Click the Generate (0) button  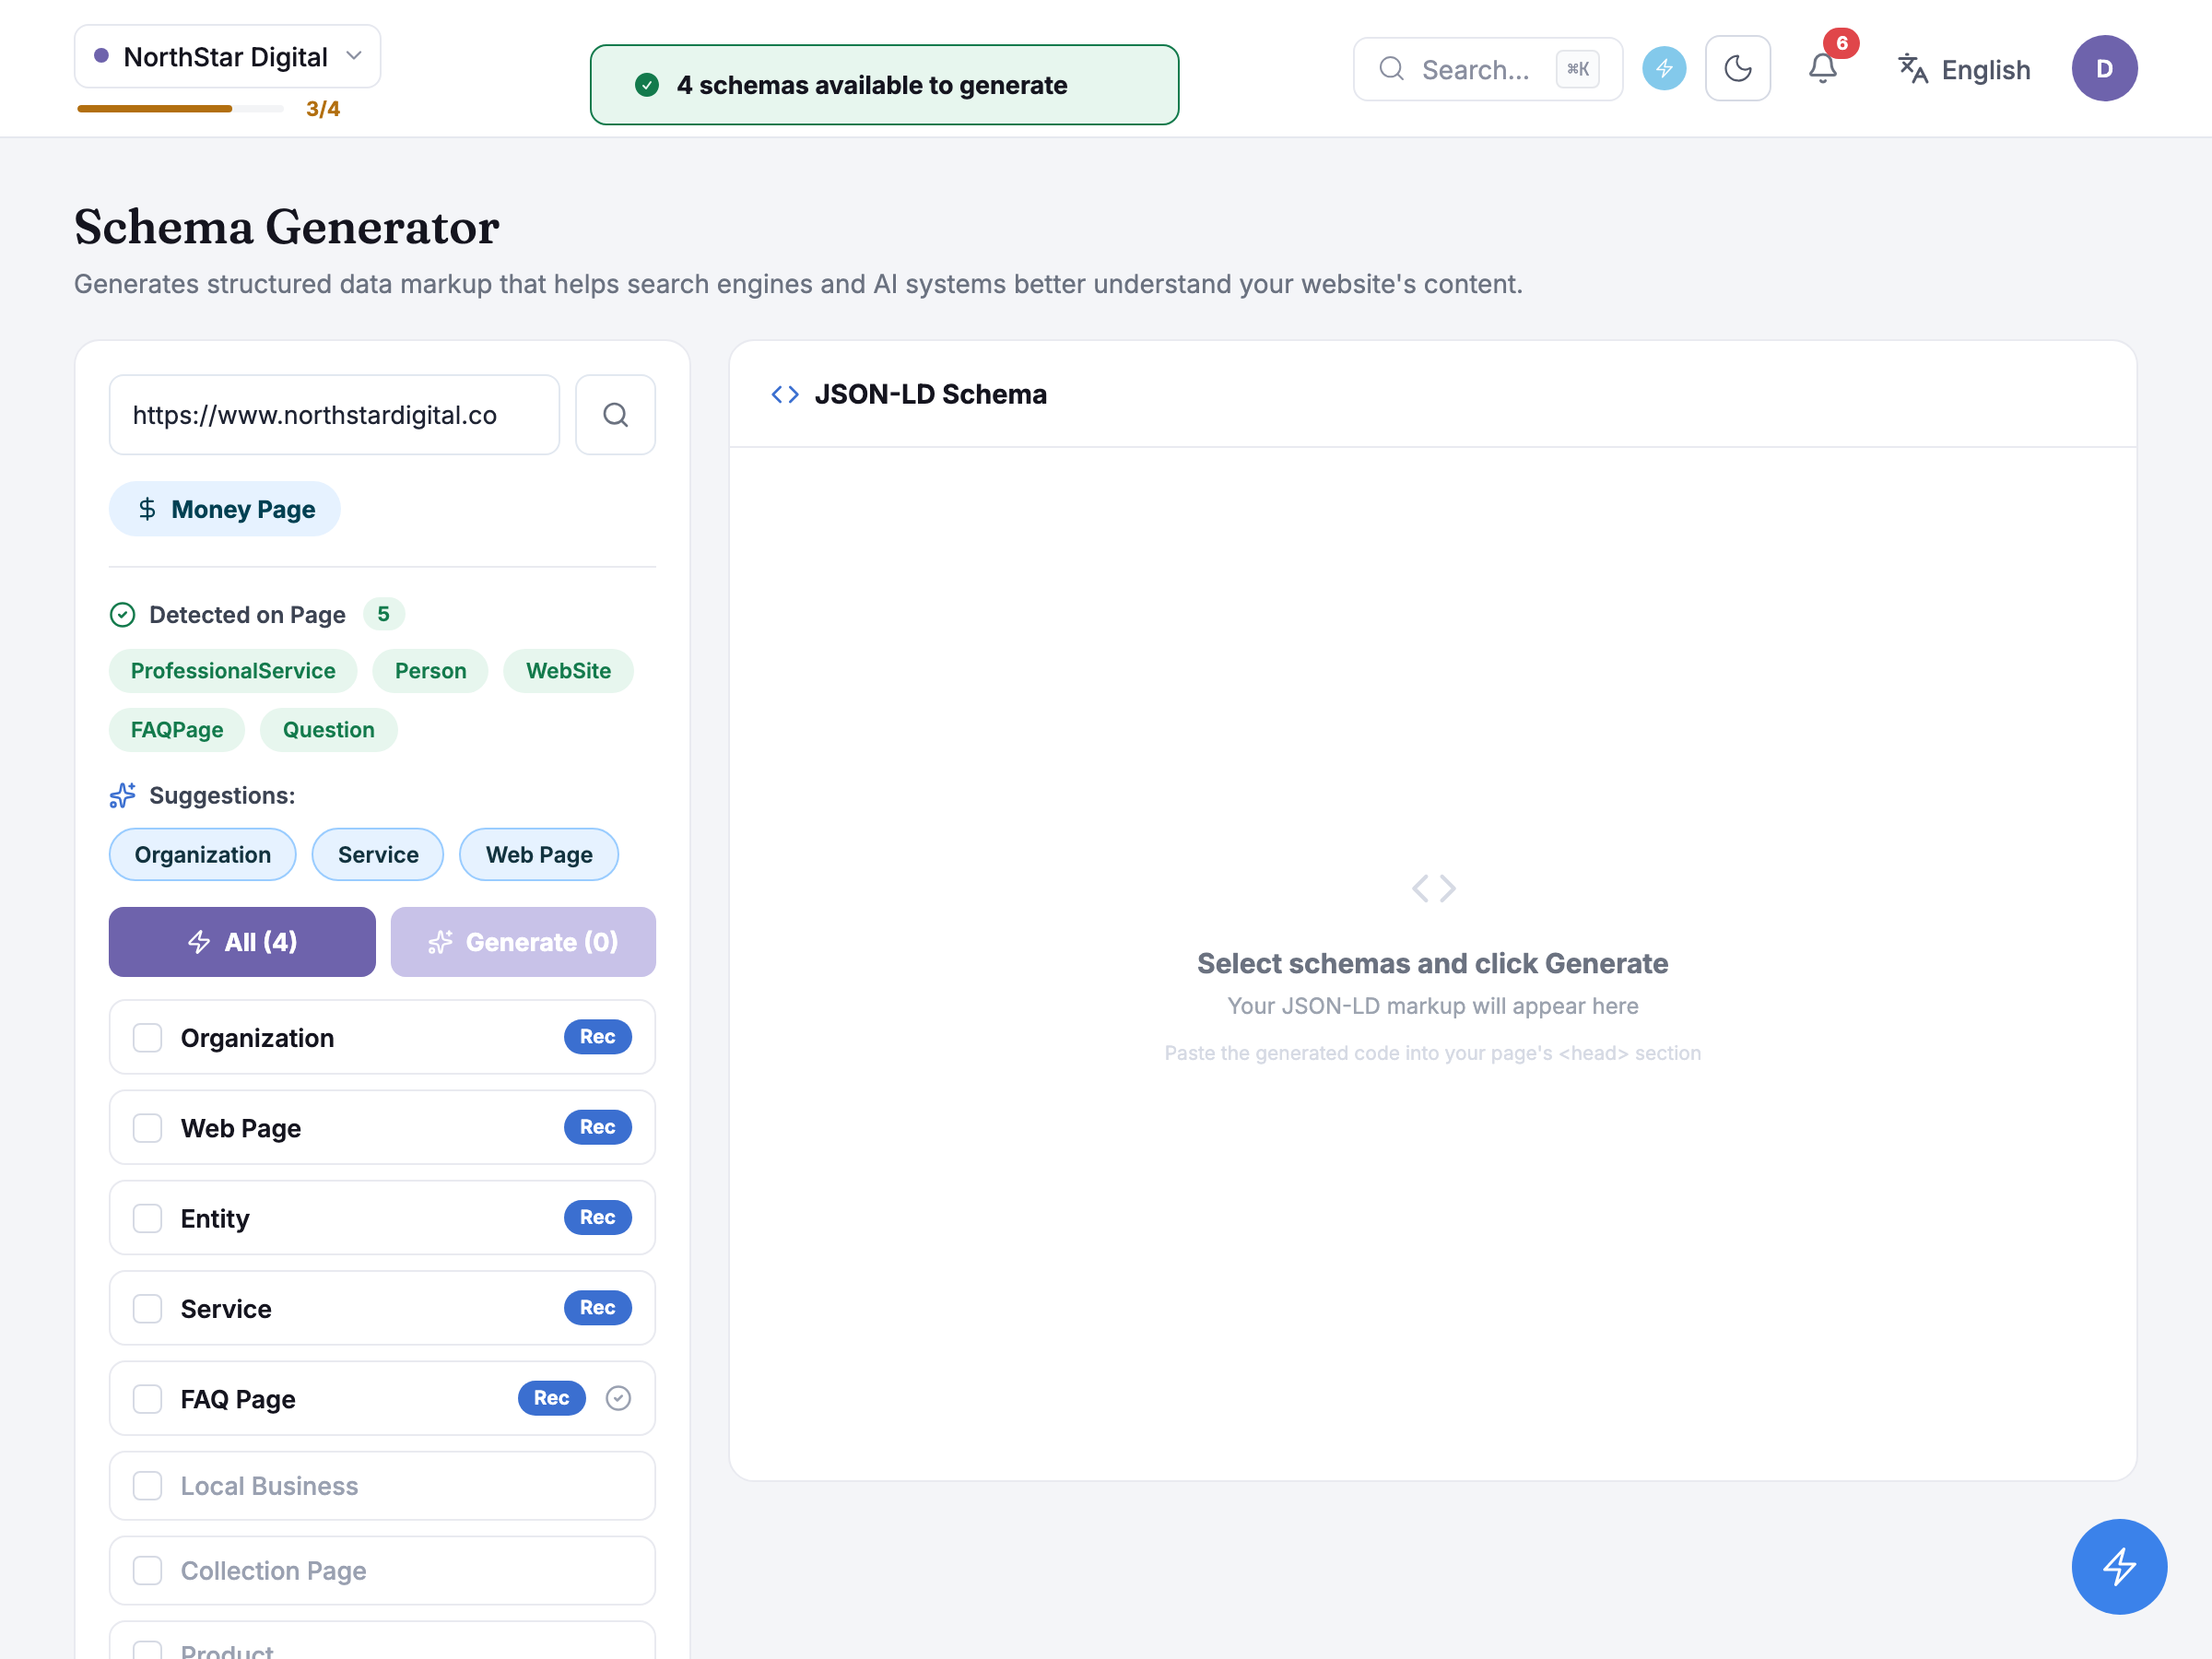tap(523, 942)
